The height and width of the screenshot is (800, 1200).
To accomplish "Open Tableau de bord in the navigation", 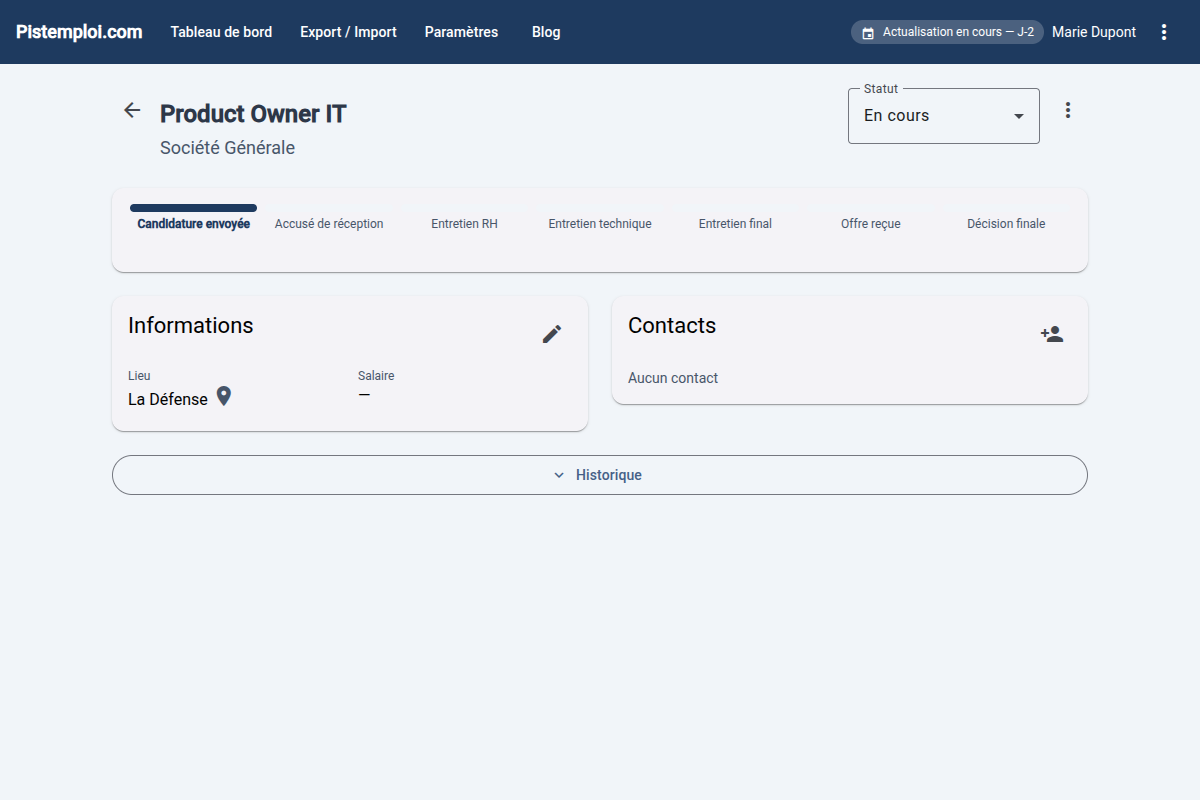I will pyautogui.click(x=221, y=32).
